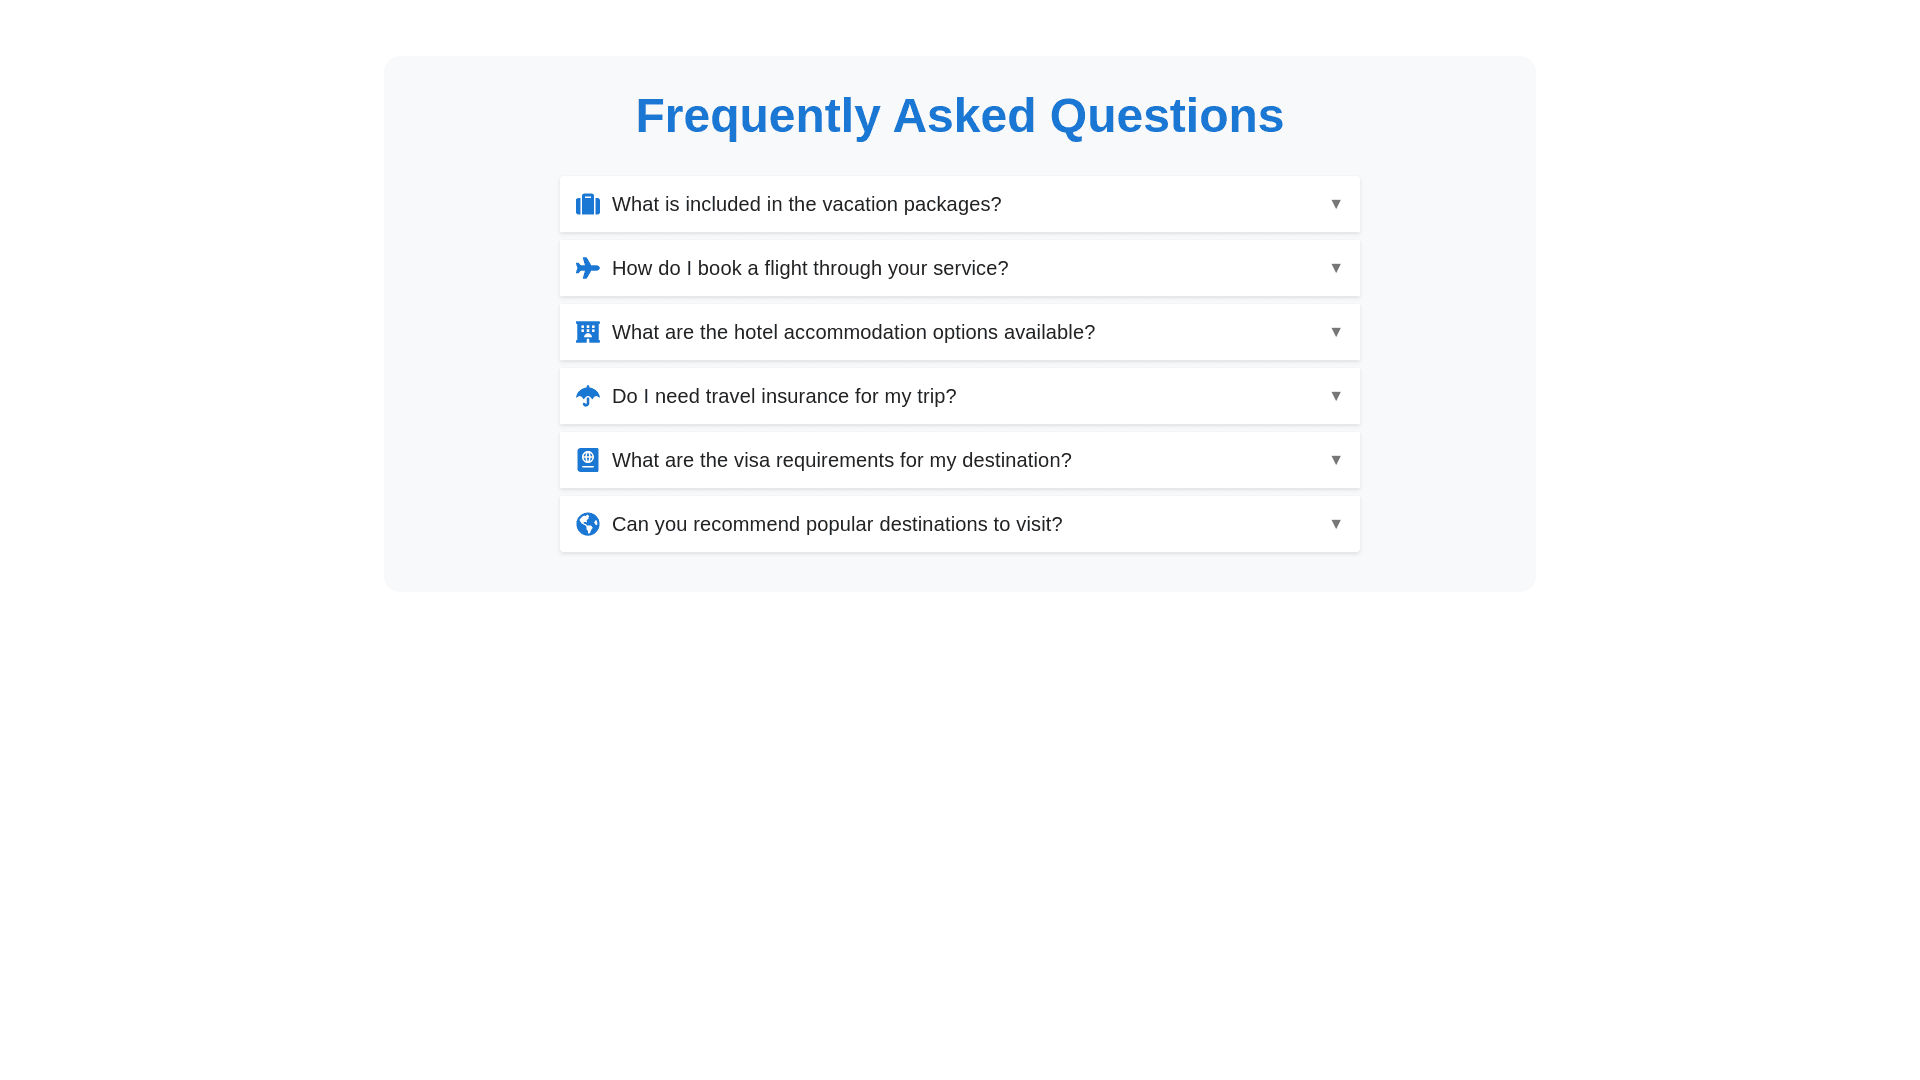Toggle the visa requirements dropdown arrow
Image resolution: width=1920 pixels, height=1080 pixels.
click(1335, 460)
